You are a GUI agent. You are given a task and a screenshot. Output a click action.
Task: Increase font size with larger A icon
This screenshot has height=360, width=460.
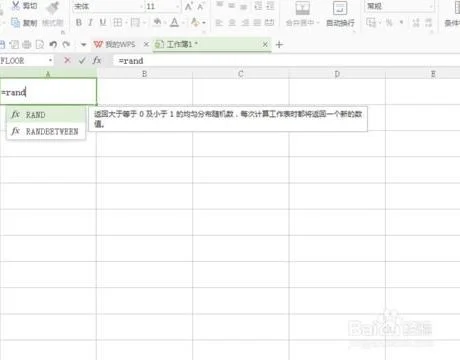(189, 6)
